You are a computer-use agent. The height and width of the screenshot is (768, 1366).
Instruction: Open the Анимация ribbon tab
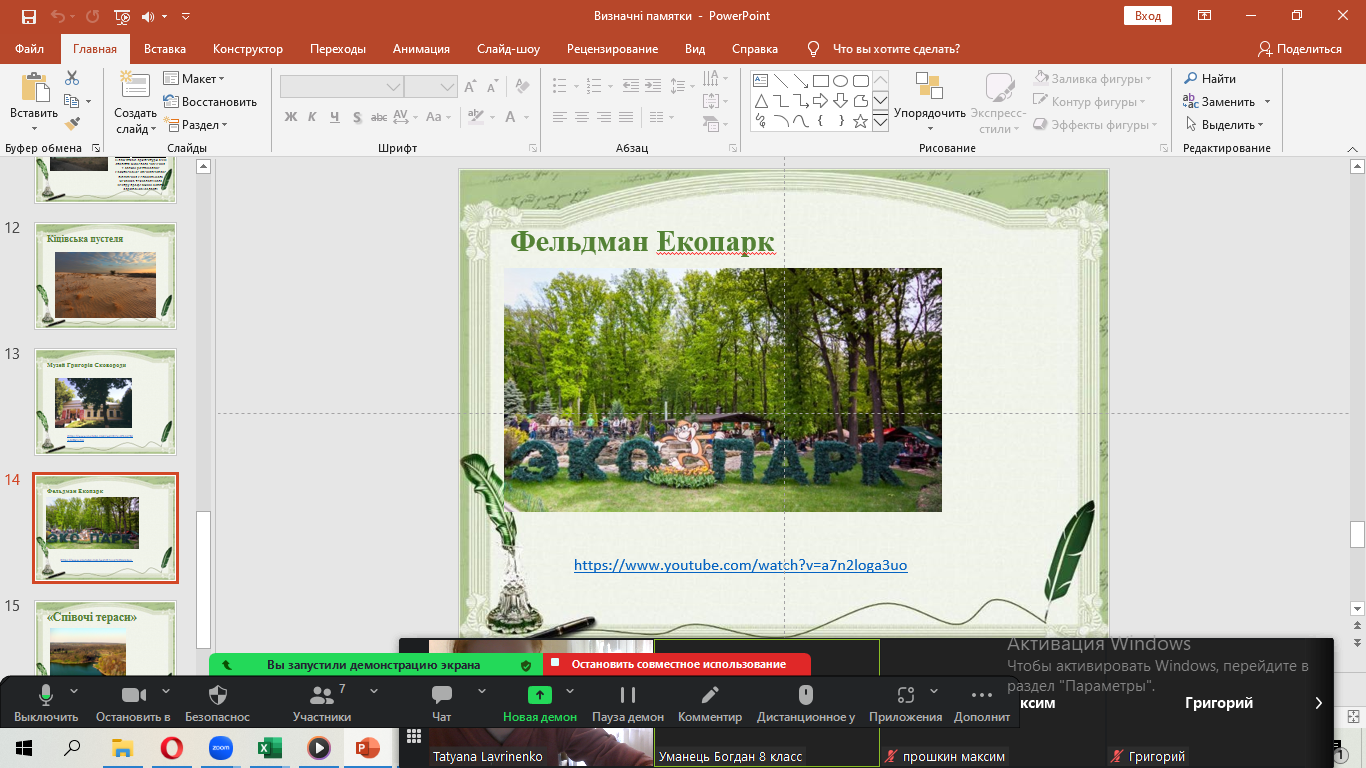pyautogui.click(x=421, y=49)
